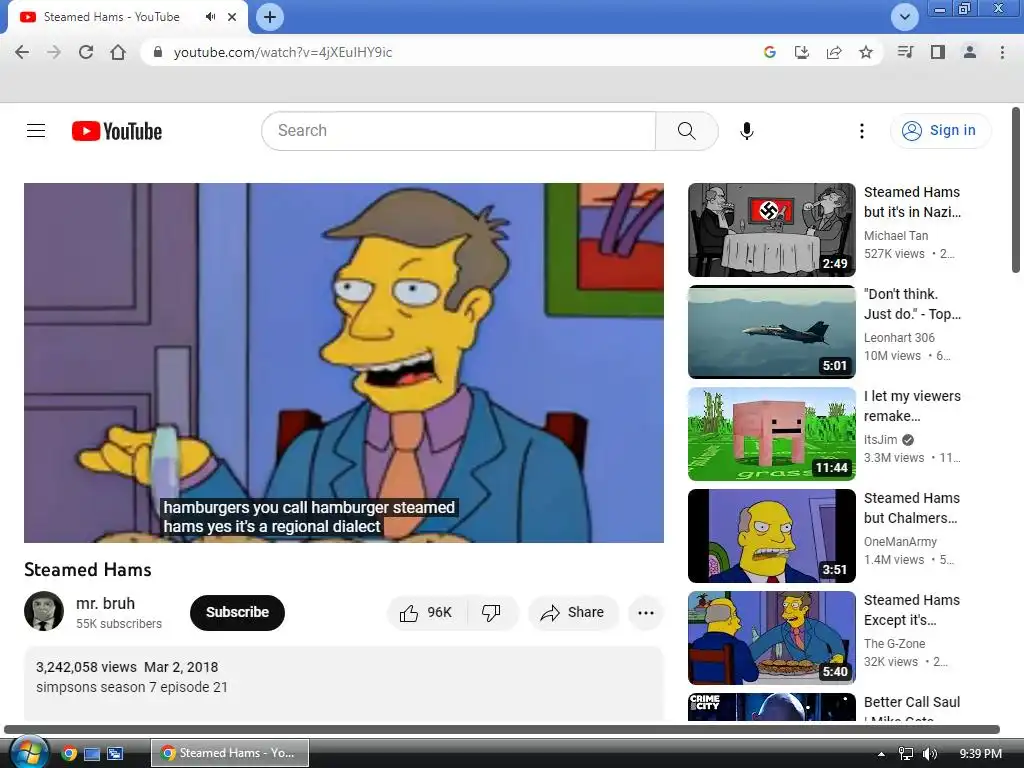Bookmark this page with the star icon
Screen dimensions: 1024x768
866,52
